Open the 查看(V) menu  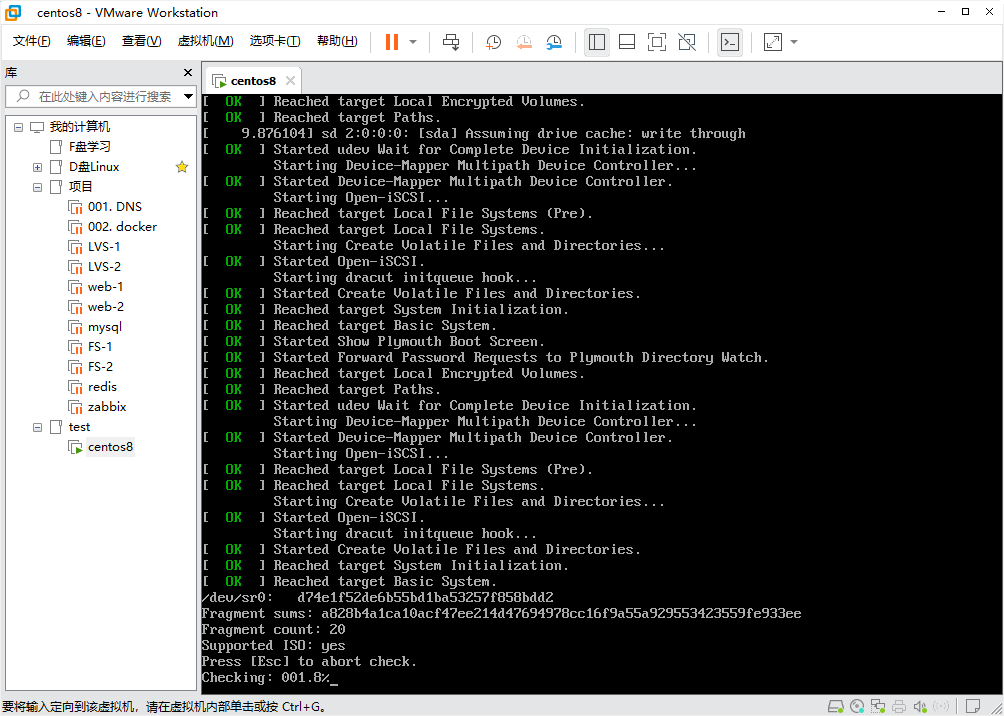(142, 41)
